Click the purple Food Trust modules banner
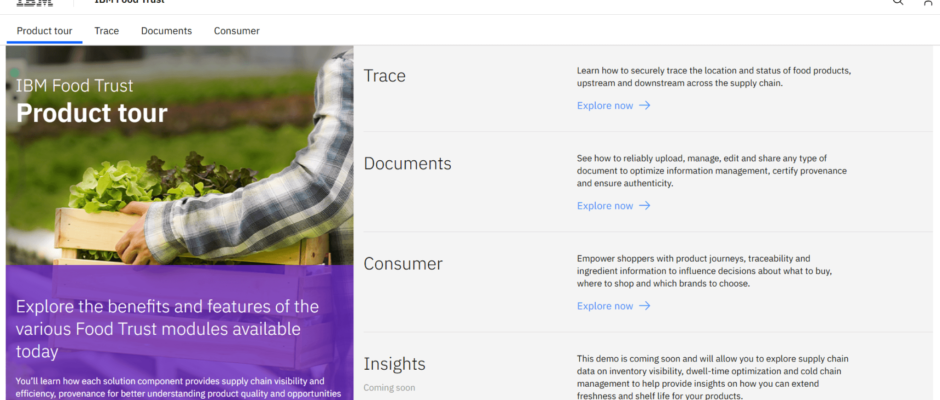940x400 pixels. tap(180, 330)
